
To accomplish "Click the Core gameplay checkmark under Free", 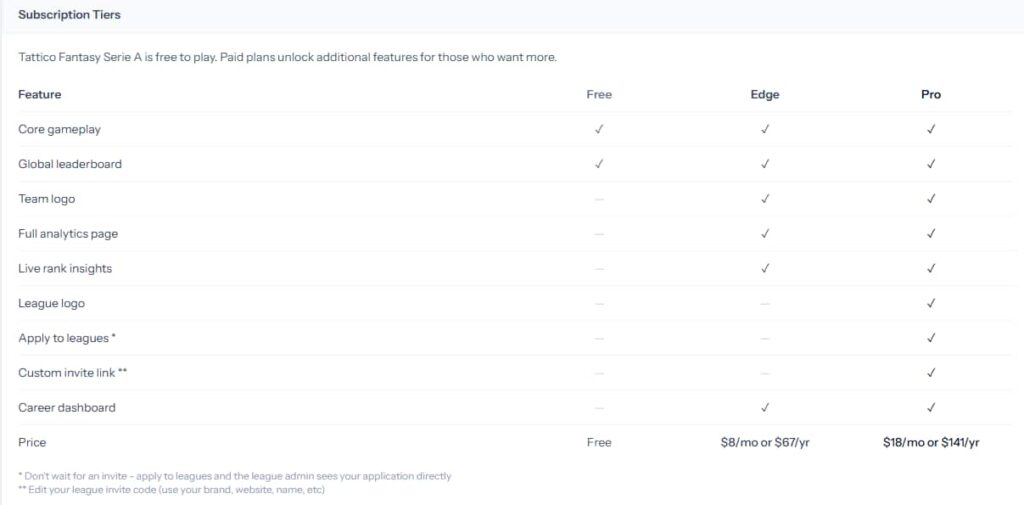I will pos(599,129).
